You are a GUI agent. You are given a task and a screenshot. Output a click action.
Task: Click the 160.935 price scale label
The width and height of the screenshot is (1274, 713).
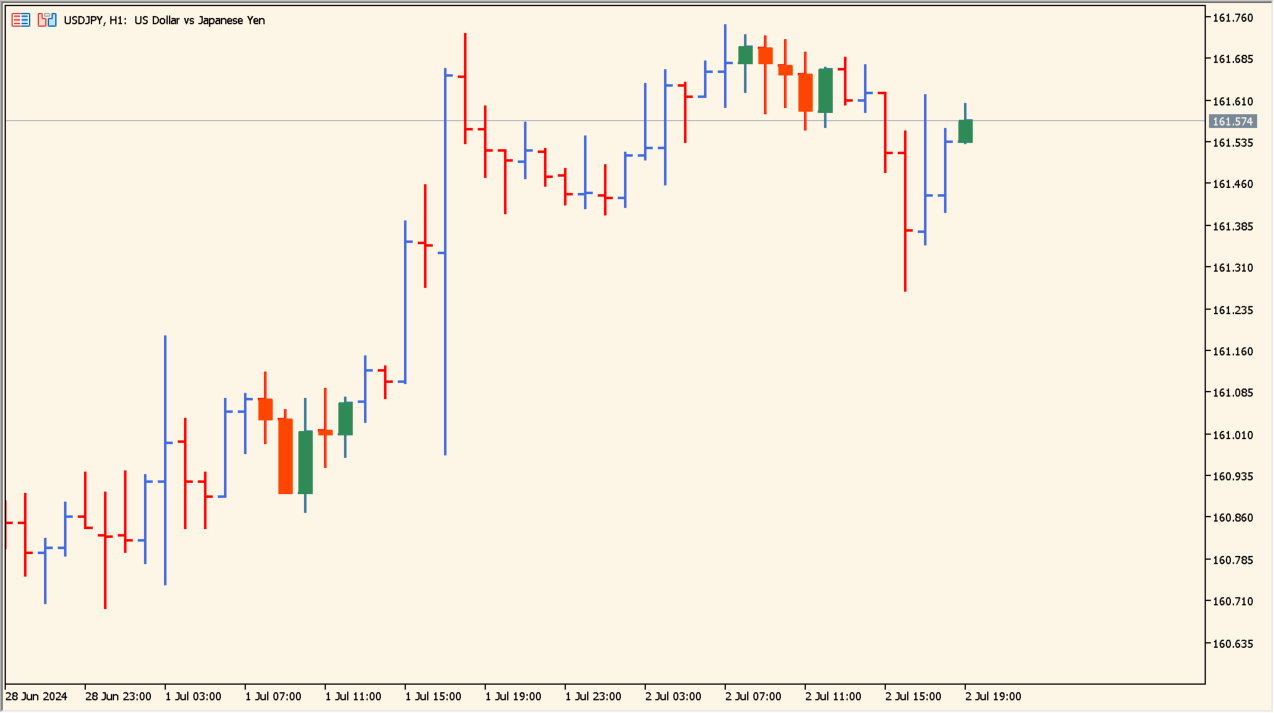1232,477
